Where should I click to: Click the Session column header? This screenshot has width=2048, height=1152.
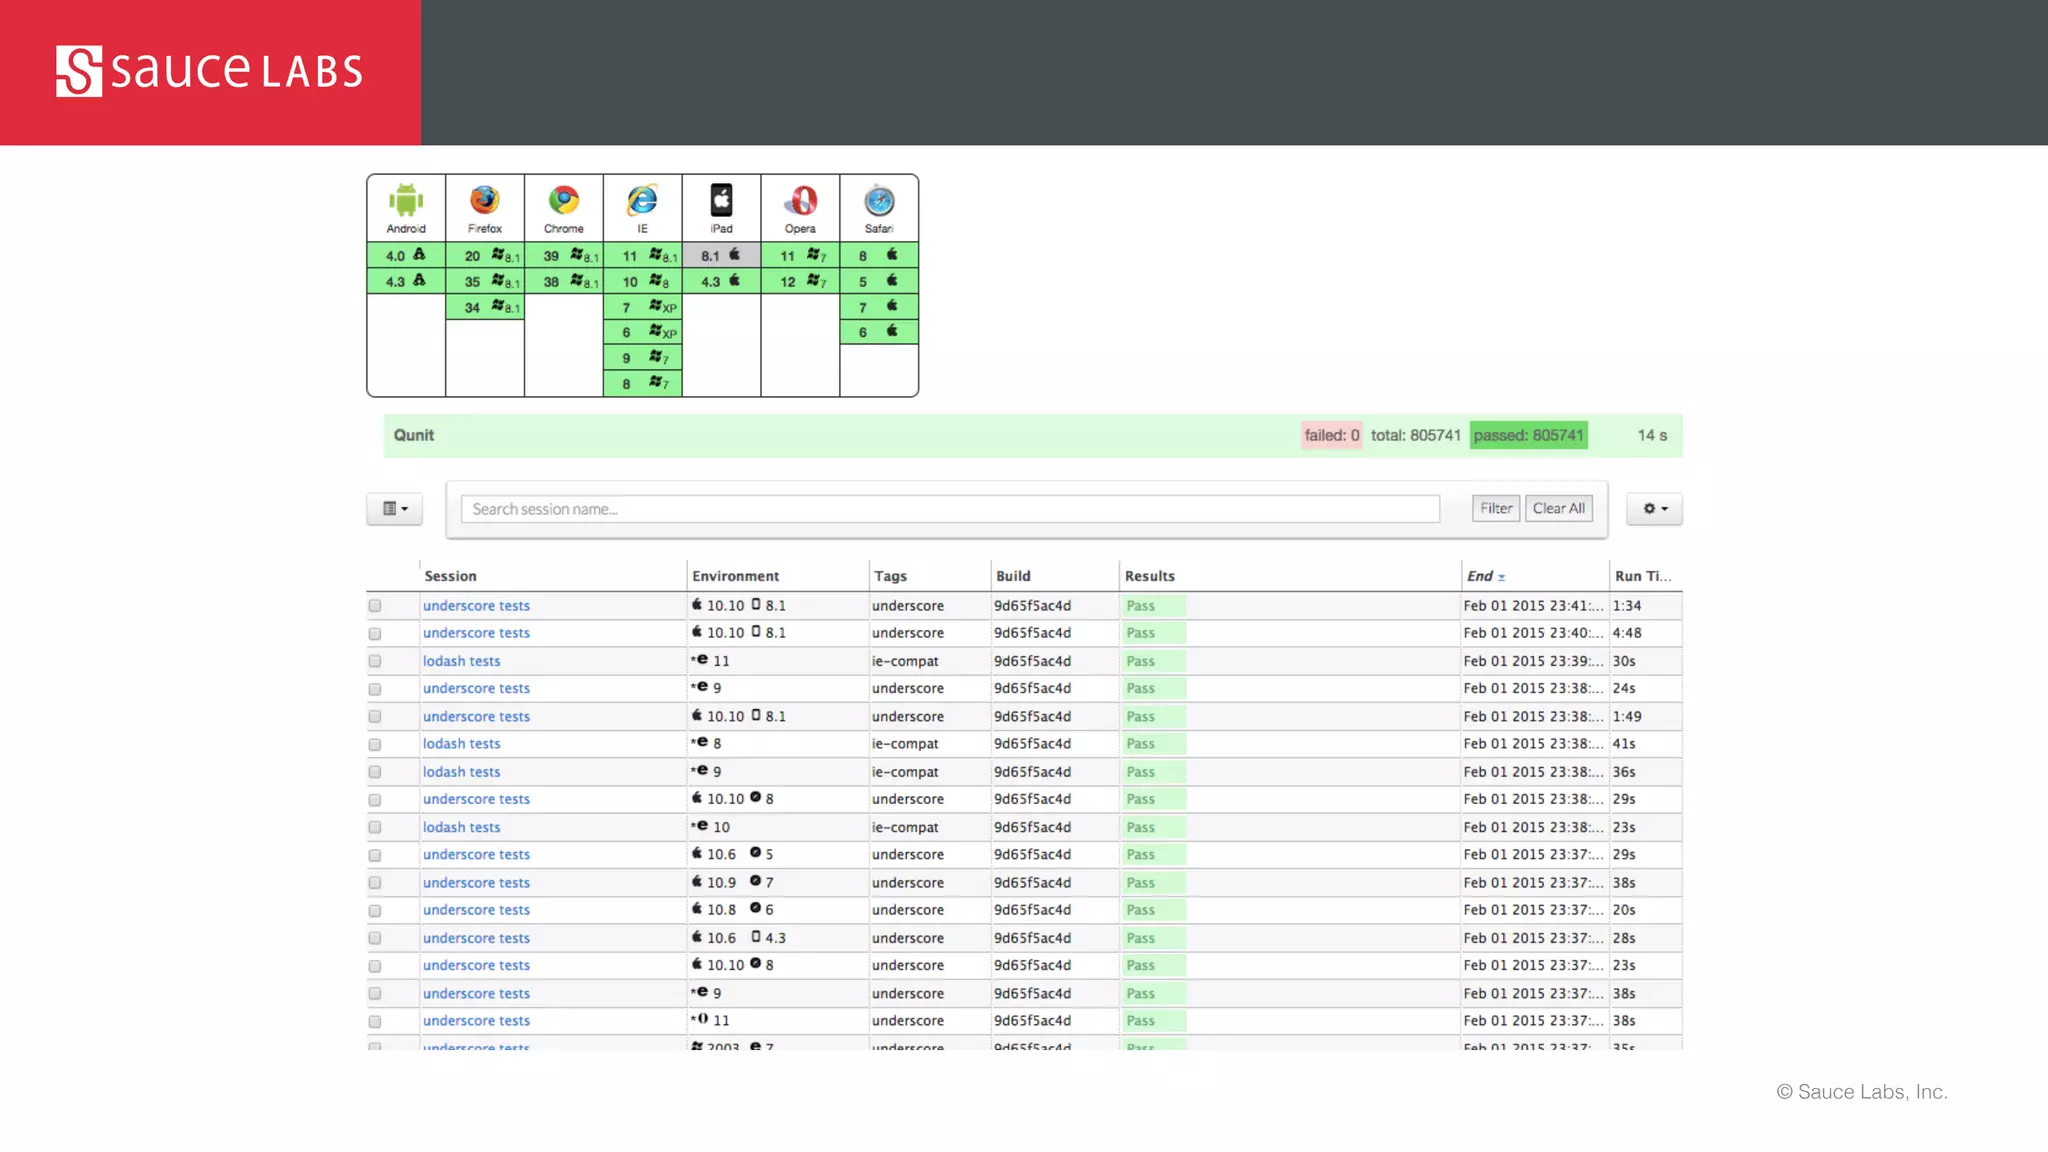click(450, 576)
